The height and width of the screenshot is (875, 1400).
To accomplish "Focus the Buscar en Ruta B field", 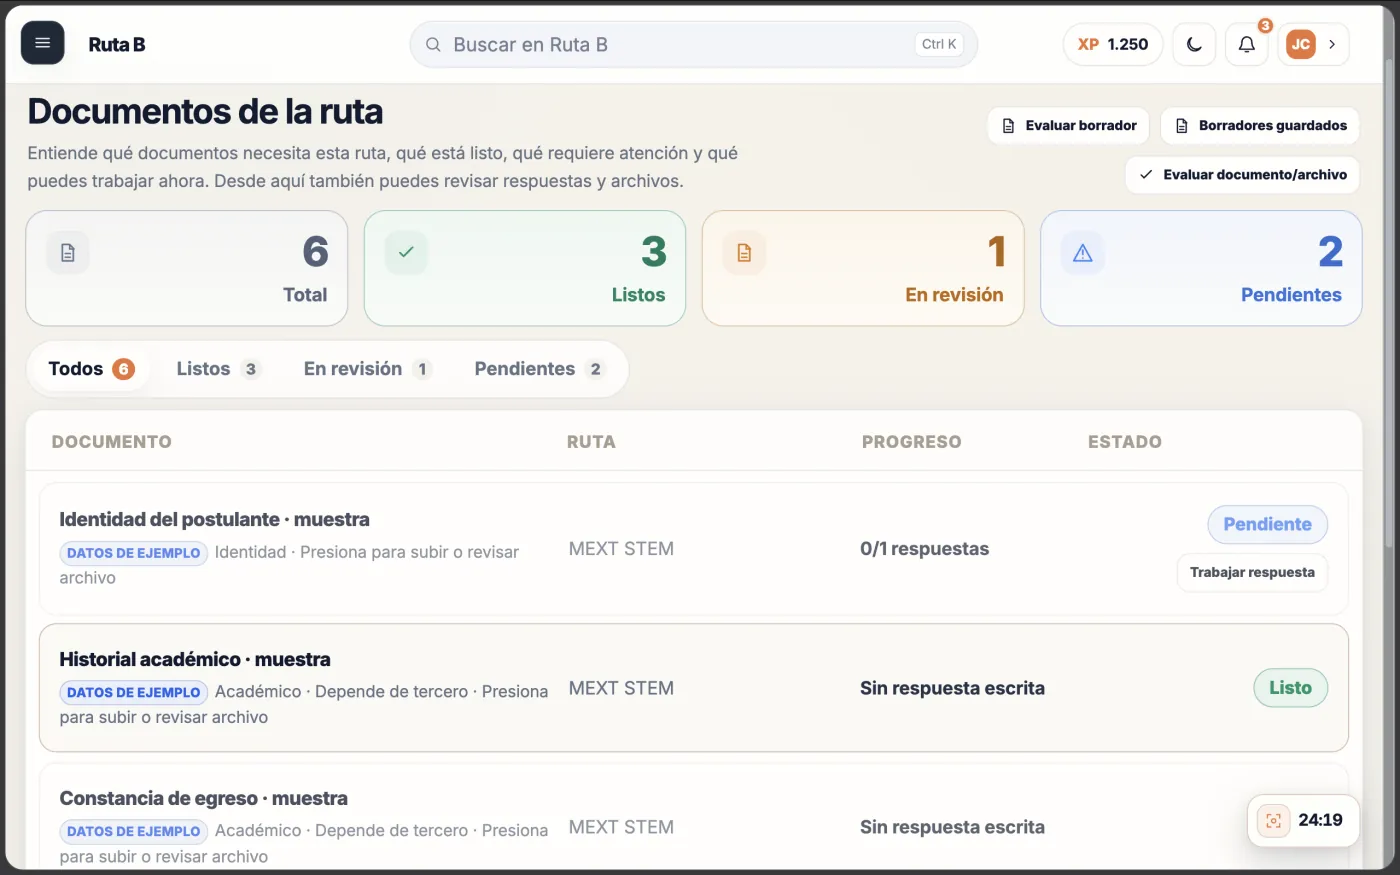I will tap(693, 45).
